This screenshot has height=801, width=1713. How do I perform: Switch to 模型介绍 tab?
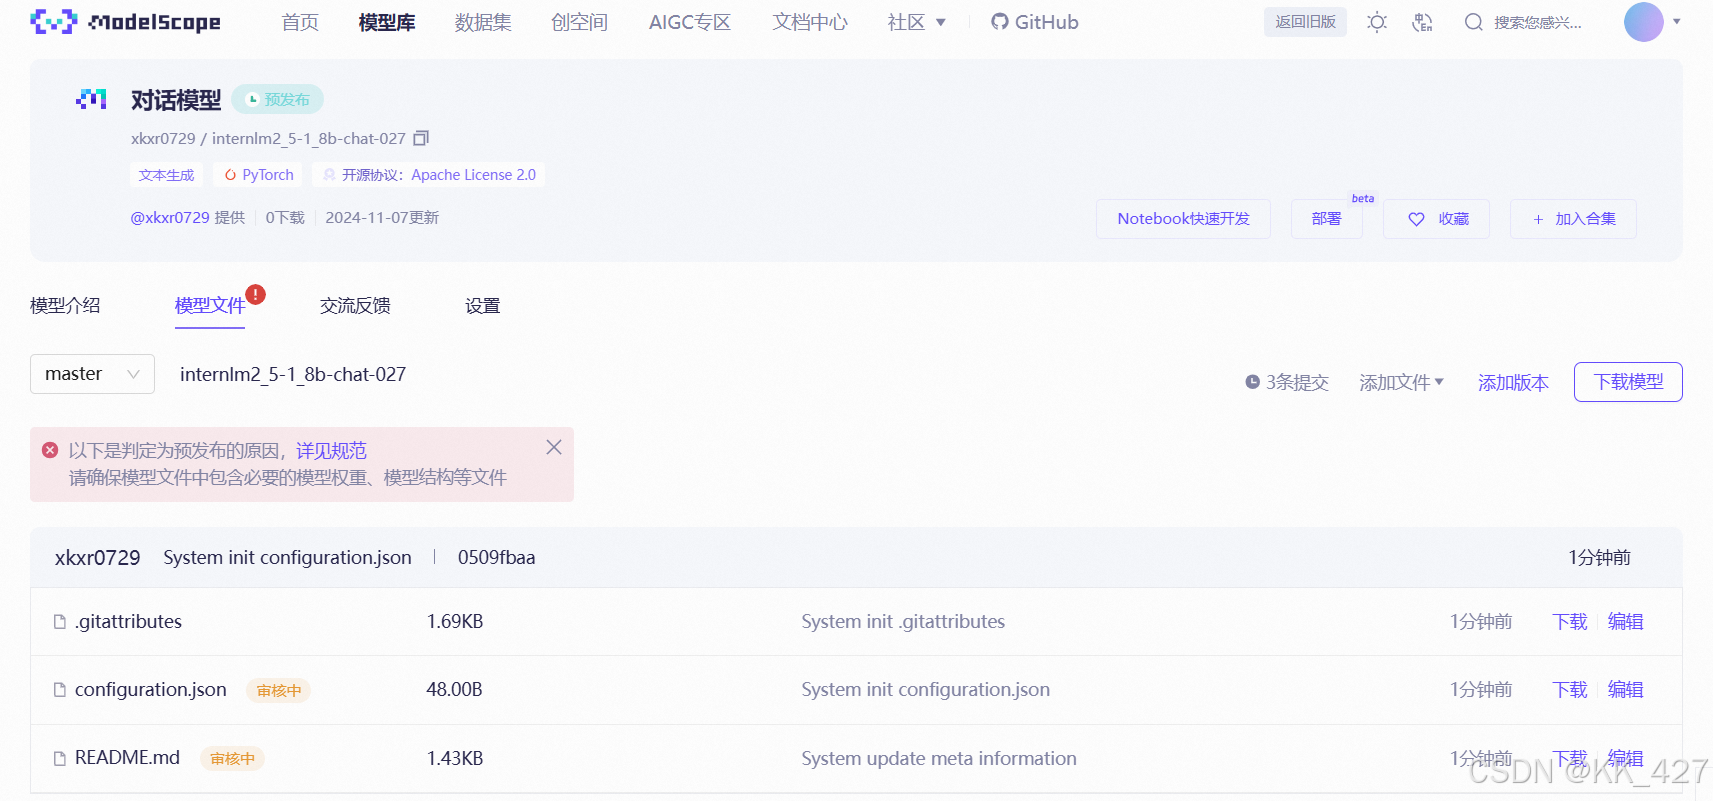pyautogui.click(x=65, y=306)
